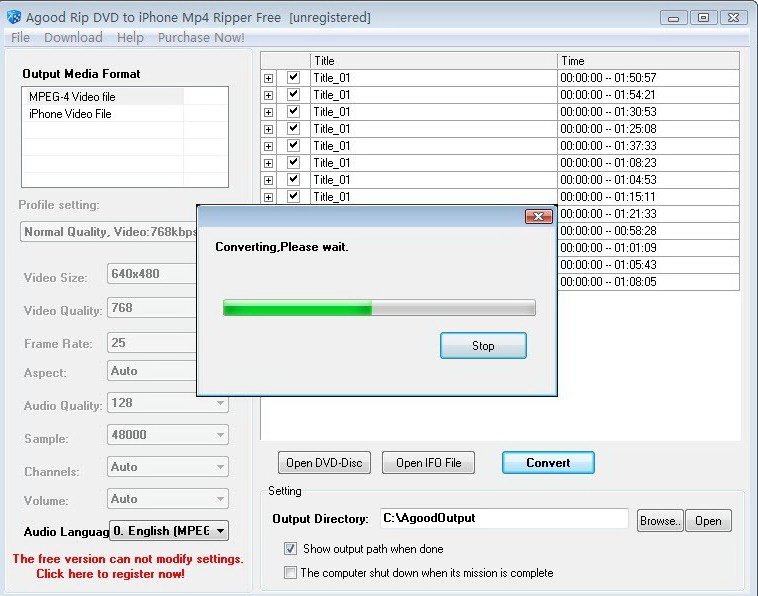
Task: Expand the title row timed 01:37:33
Action: click(x=268, y=146)
